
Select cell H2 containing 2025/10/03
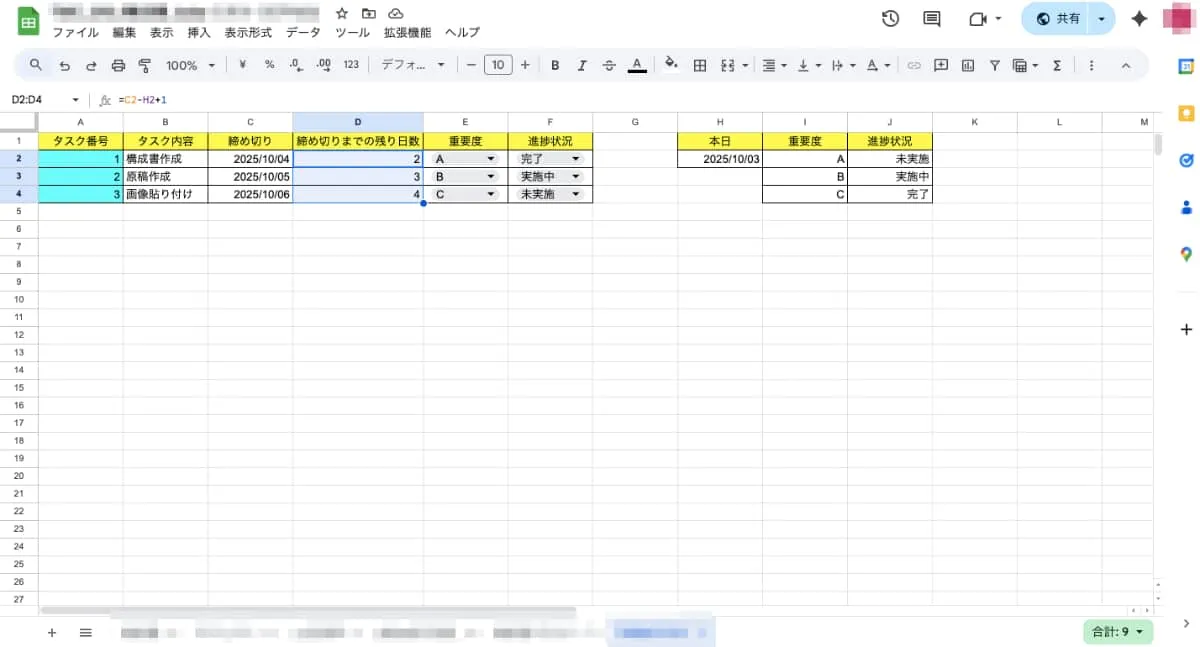click(719, 159)
